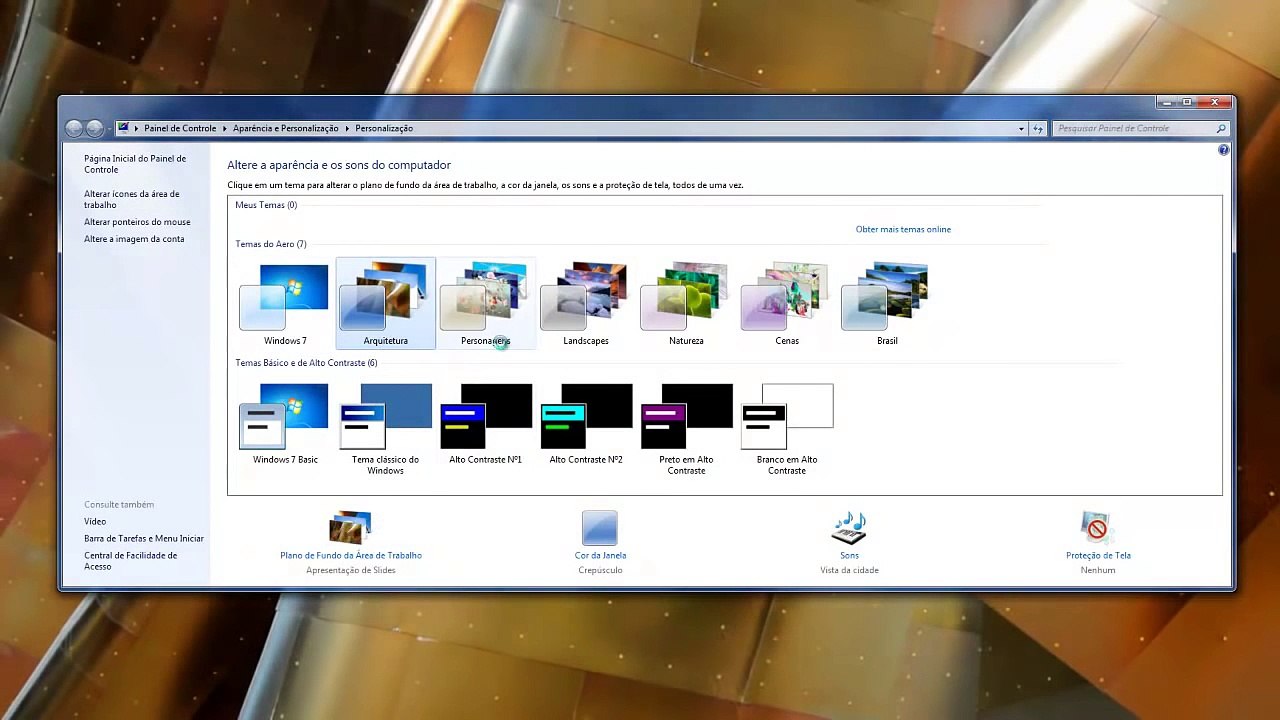Maximize the Personalização window
This screenshot has width=1280, height=720.
(1186, 102)
